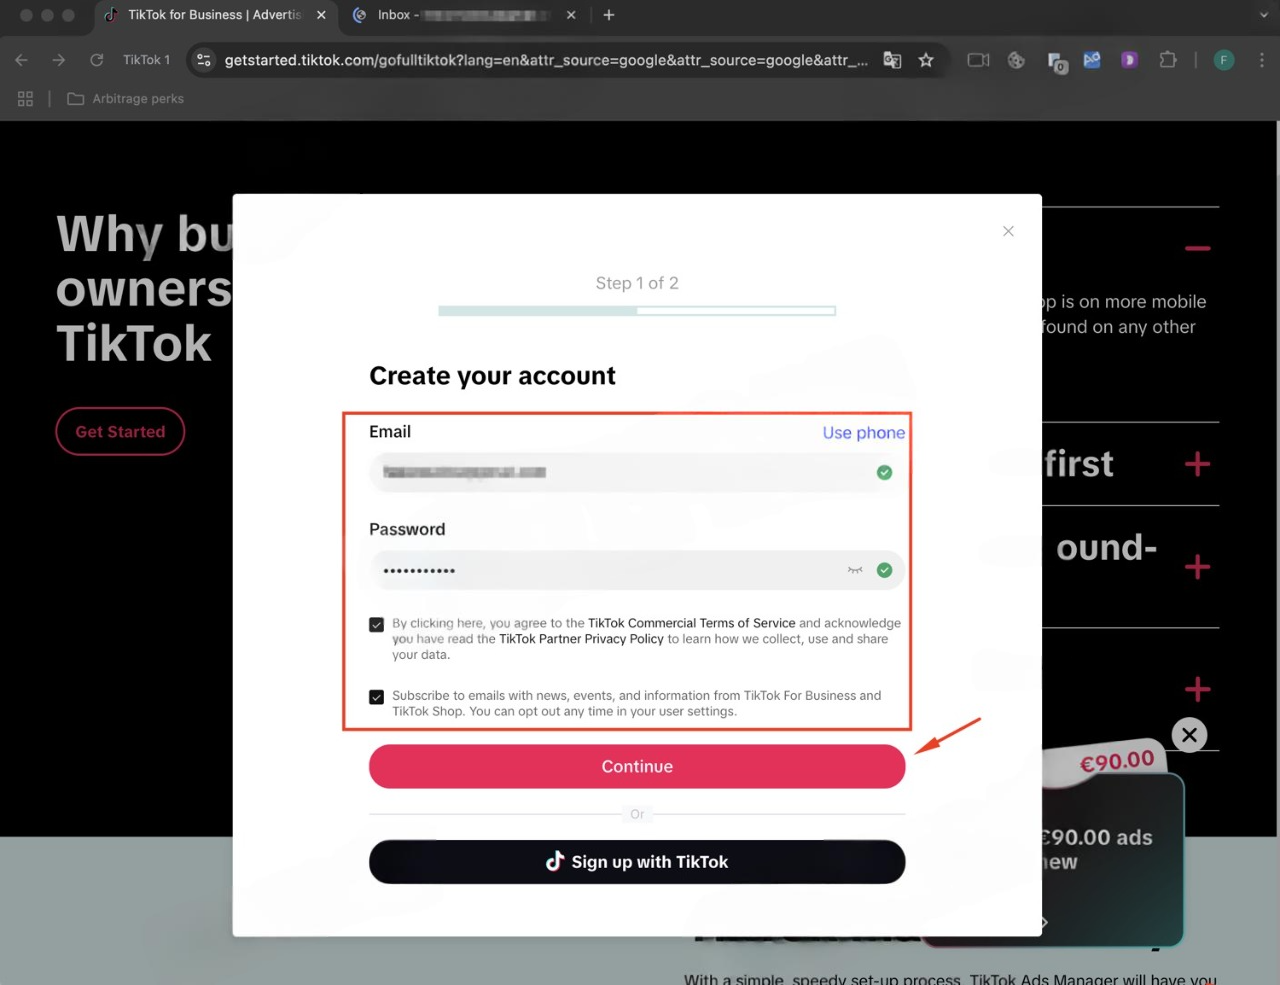The image size is (1280, 985).
Task: Open a new browser tab
Action: [x=609, y=15]
